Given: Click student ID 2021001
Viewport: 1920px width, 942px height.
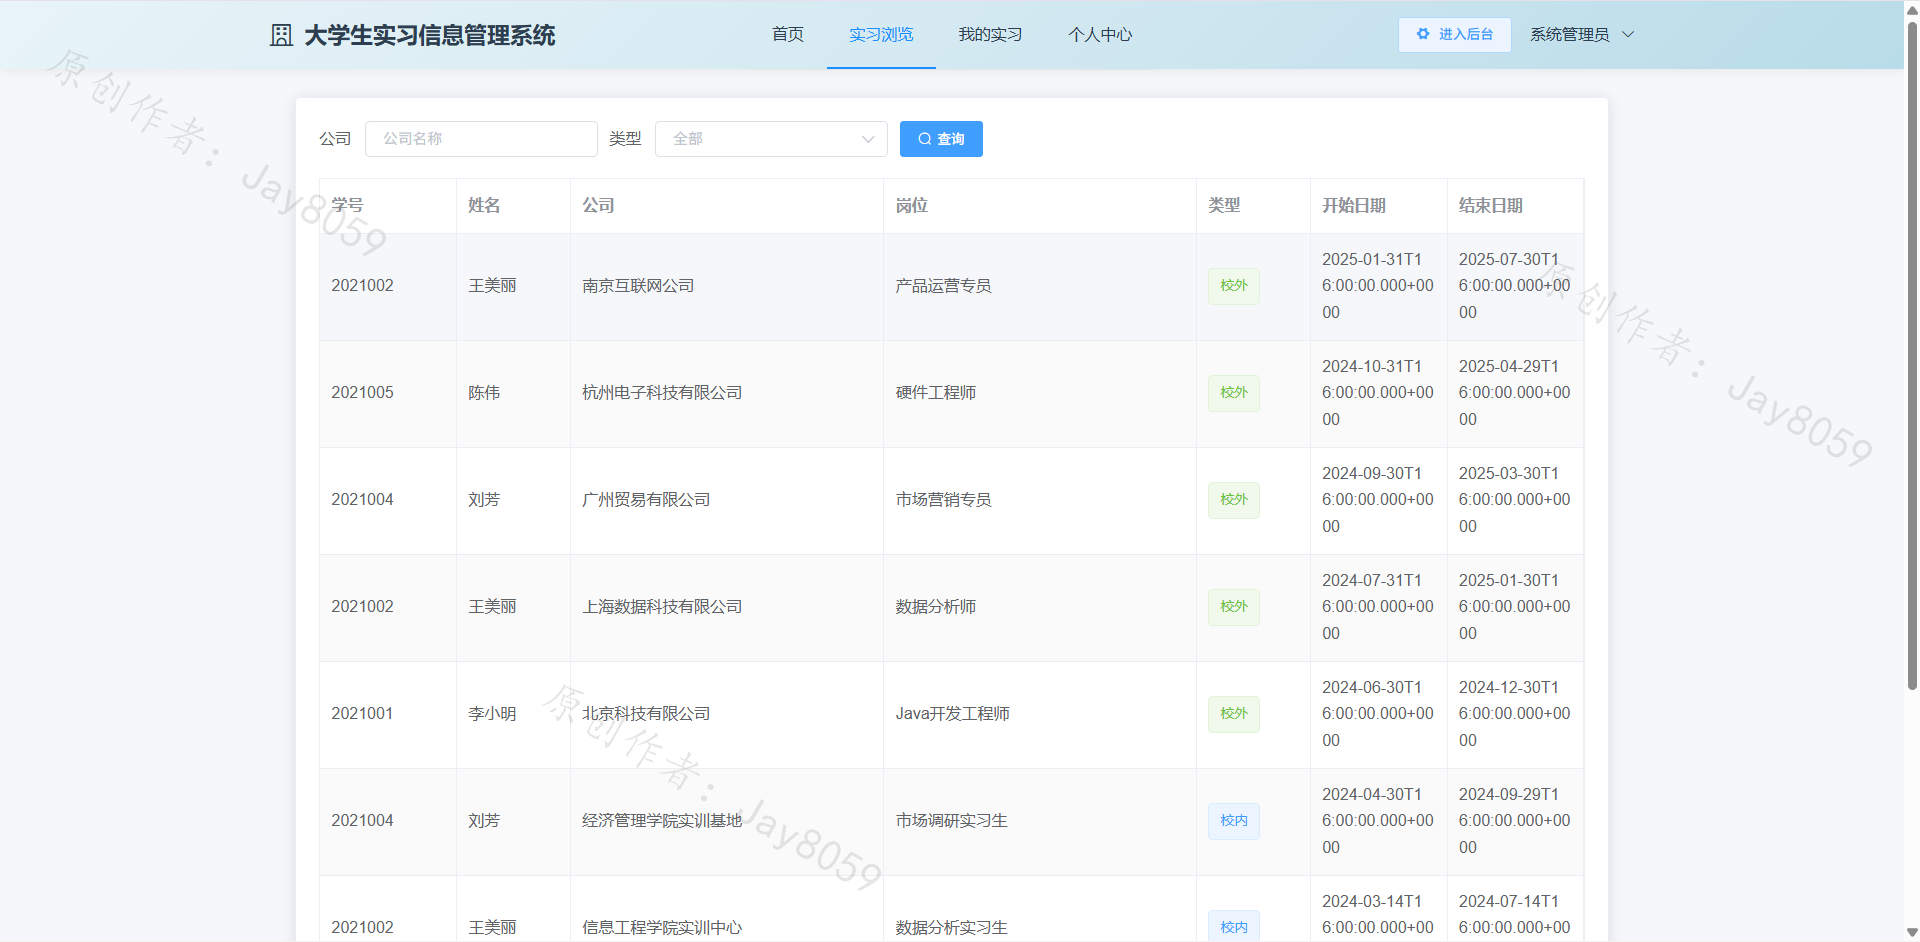Looking at the screenshot, I should pyautogui.click(x=362, y=714).
